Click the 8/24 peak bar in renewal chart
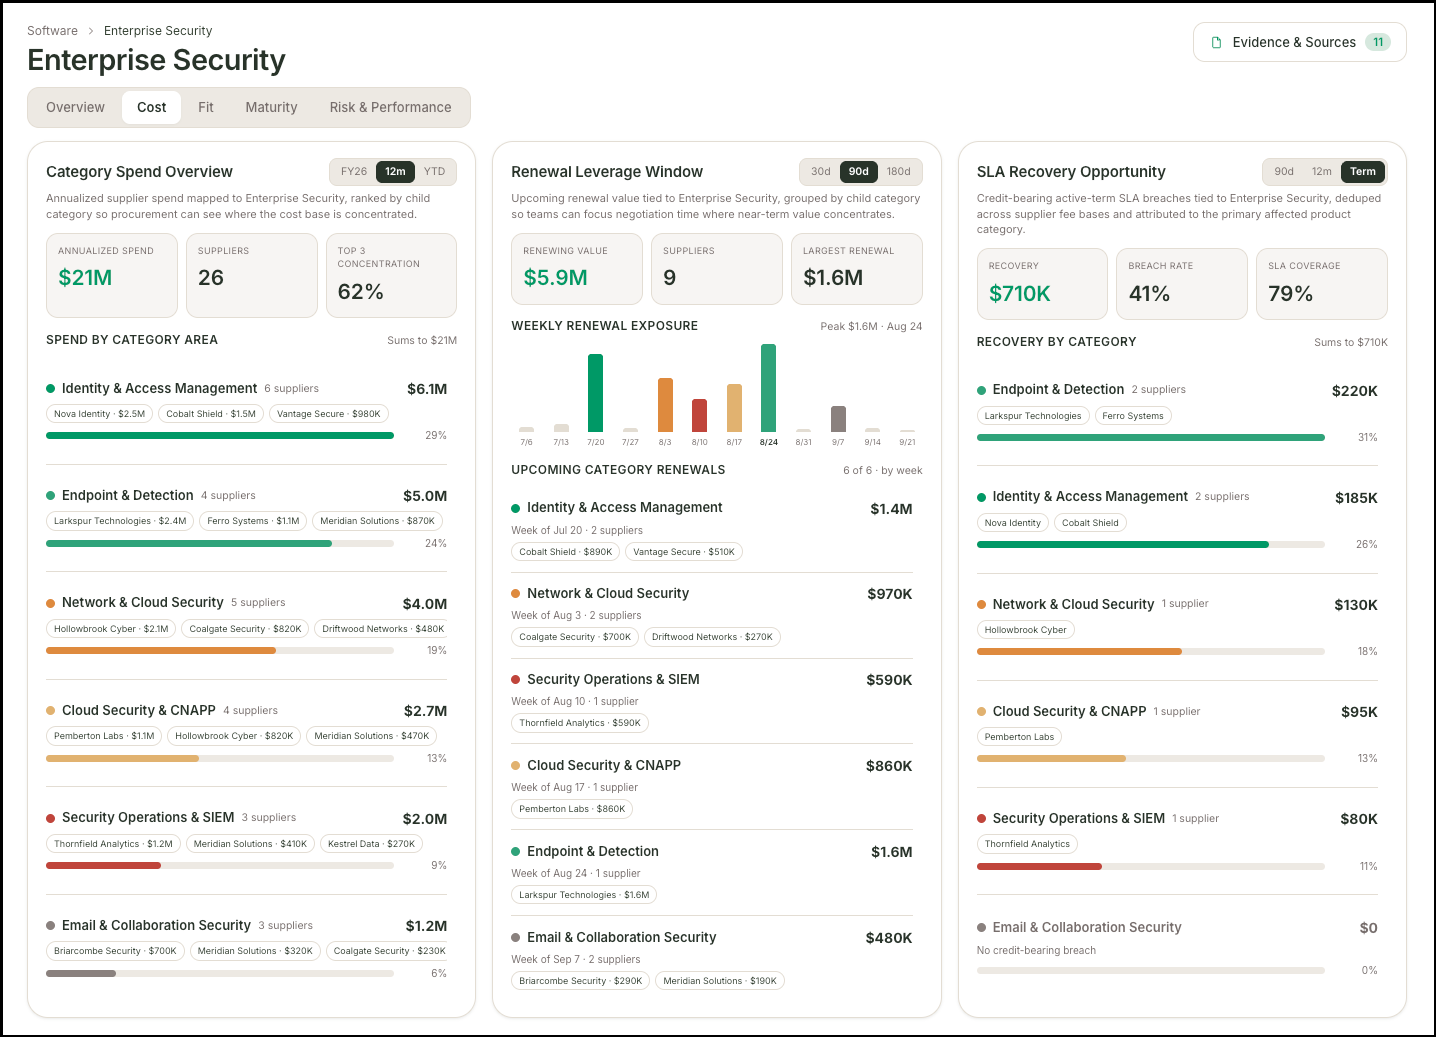 (769, 388)
